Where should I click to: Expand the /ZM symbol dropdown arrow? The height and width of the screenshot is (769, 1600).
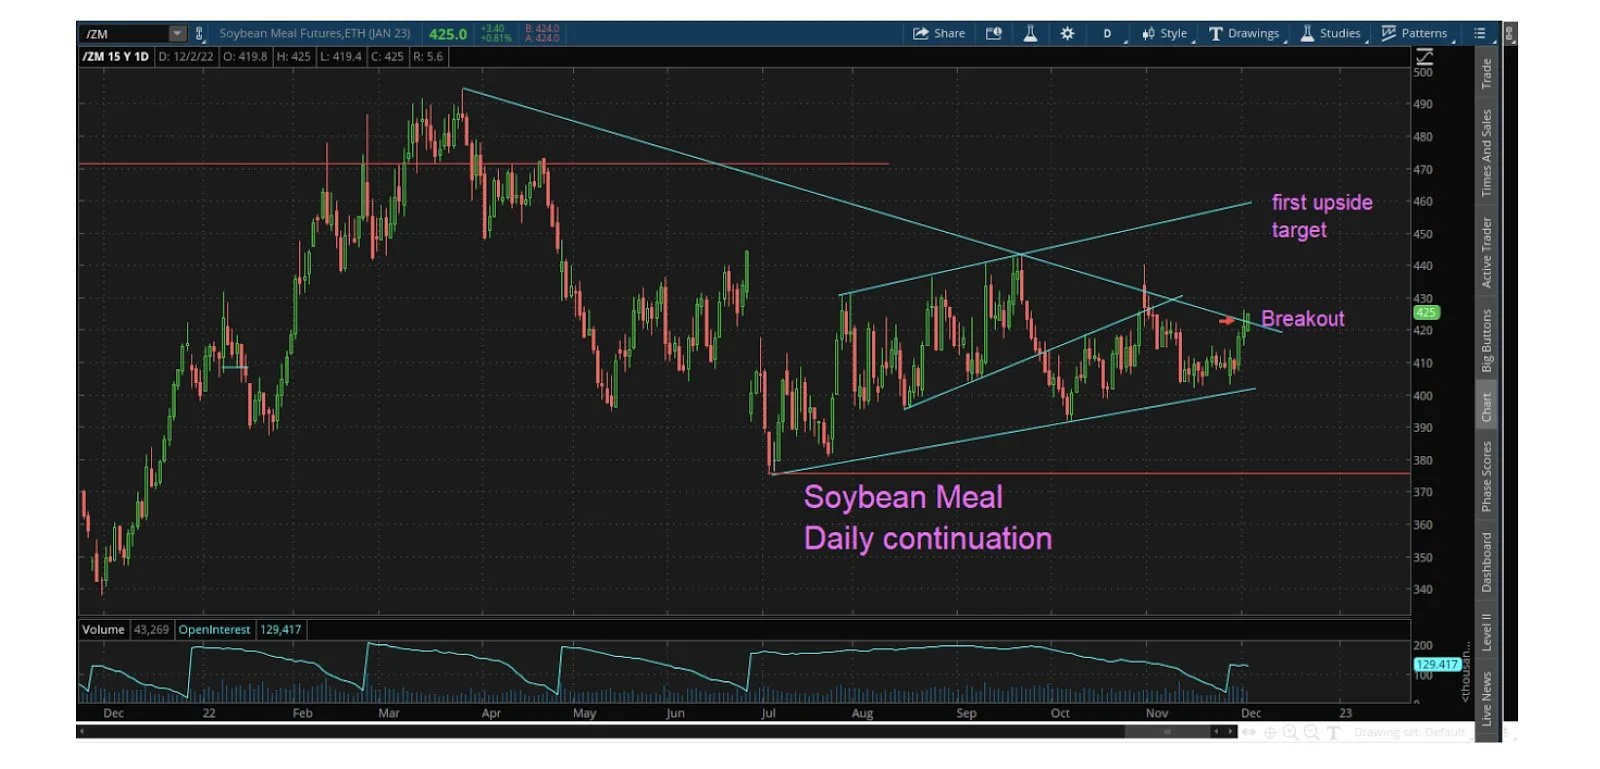pyautogui.click(x=177, y=34)
